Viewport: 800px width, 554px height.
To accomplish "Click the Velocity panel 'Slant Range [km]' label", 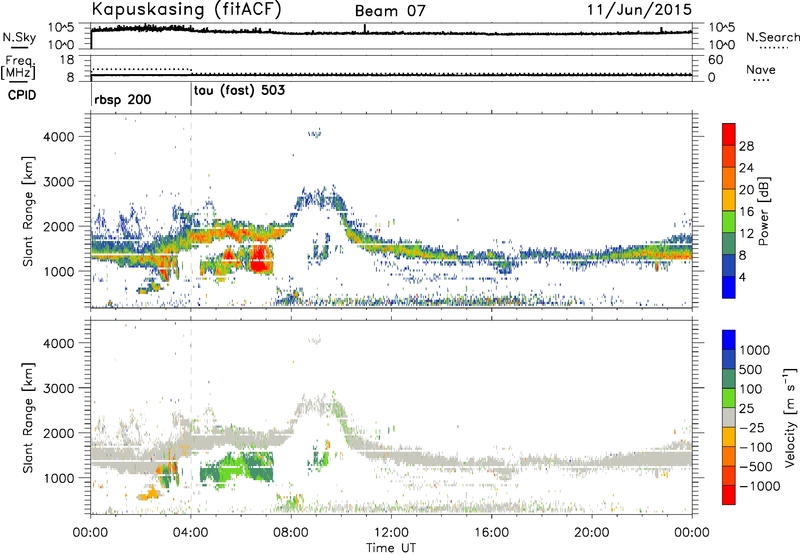I will pyautogui.click(x=28, y=417).
